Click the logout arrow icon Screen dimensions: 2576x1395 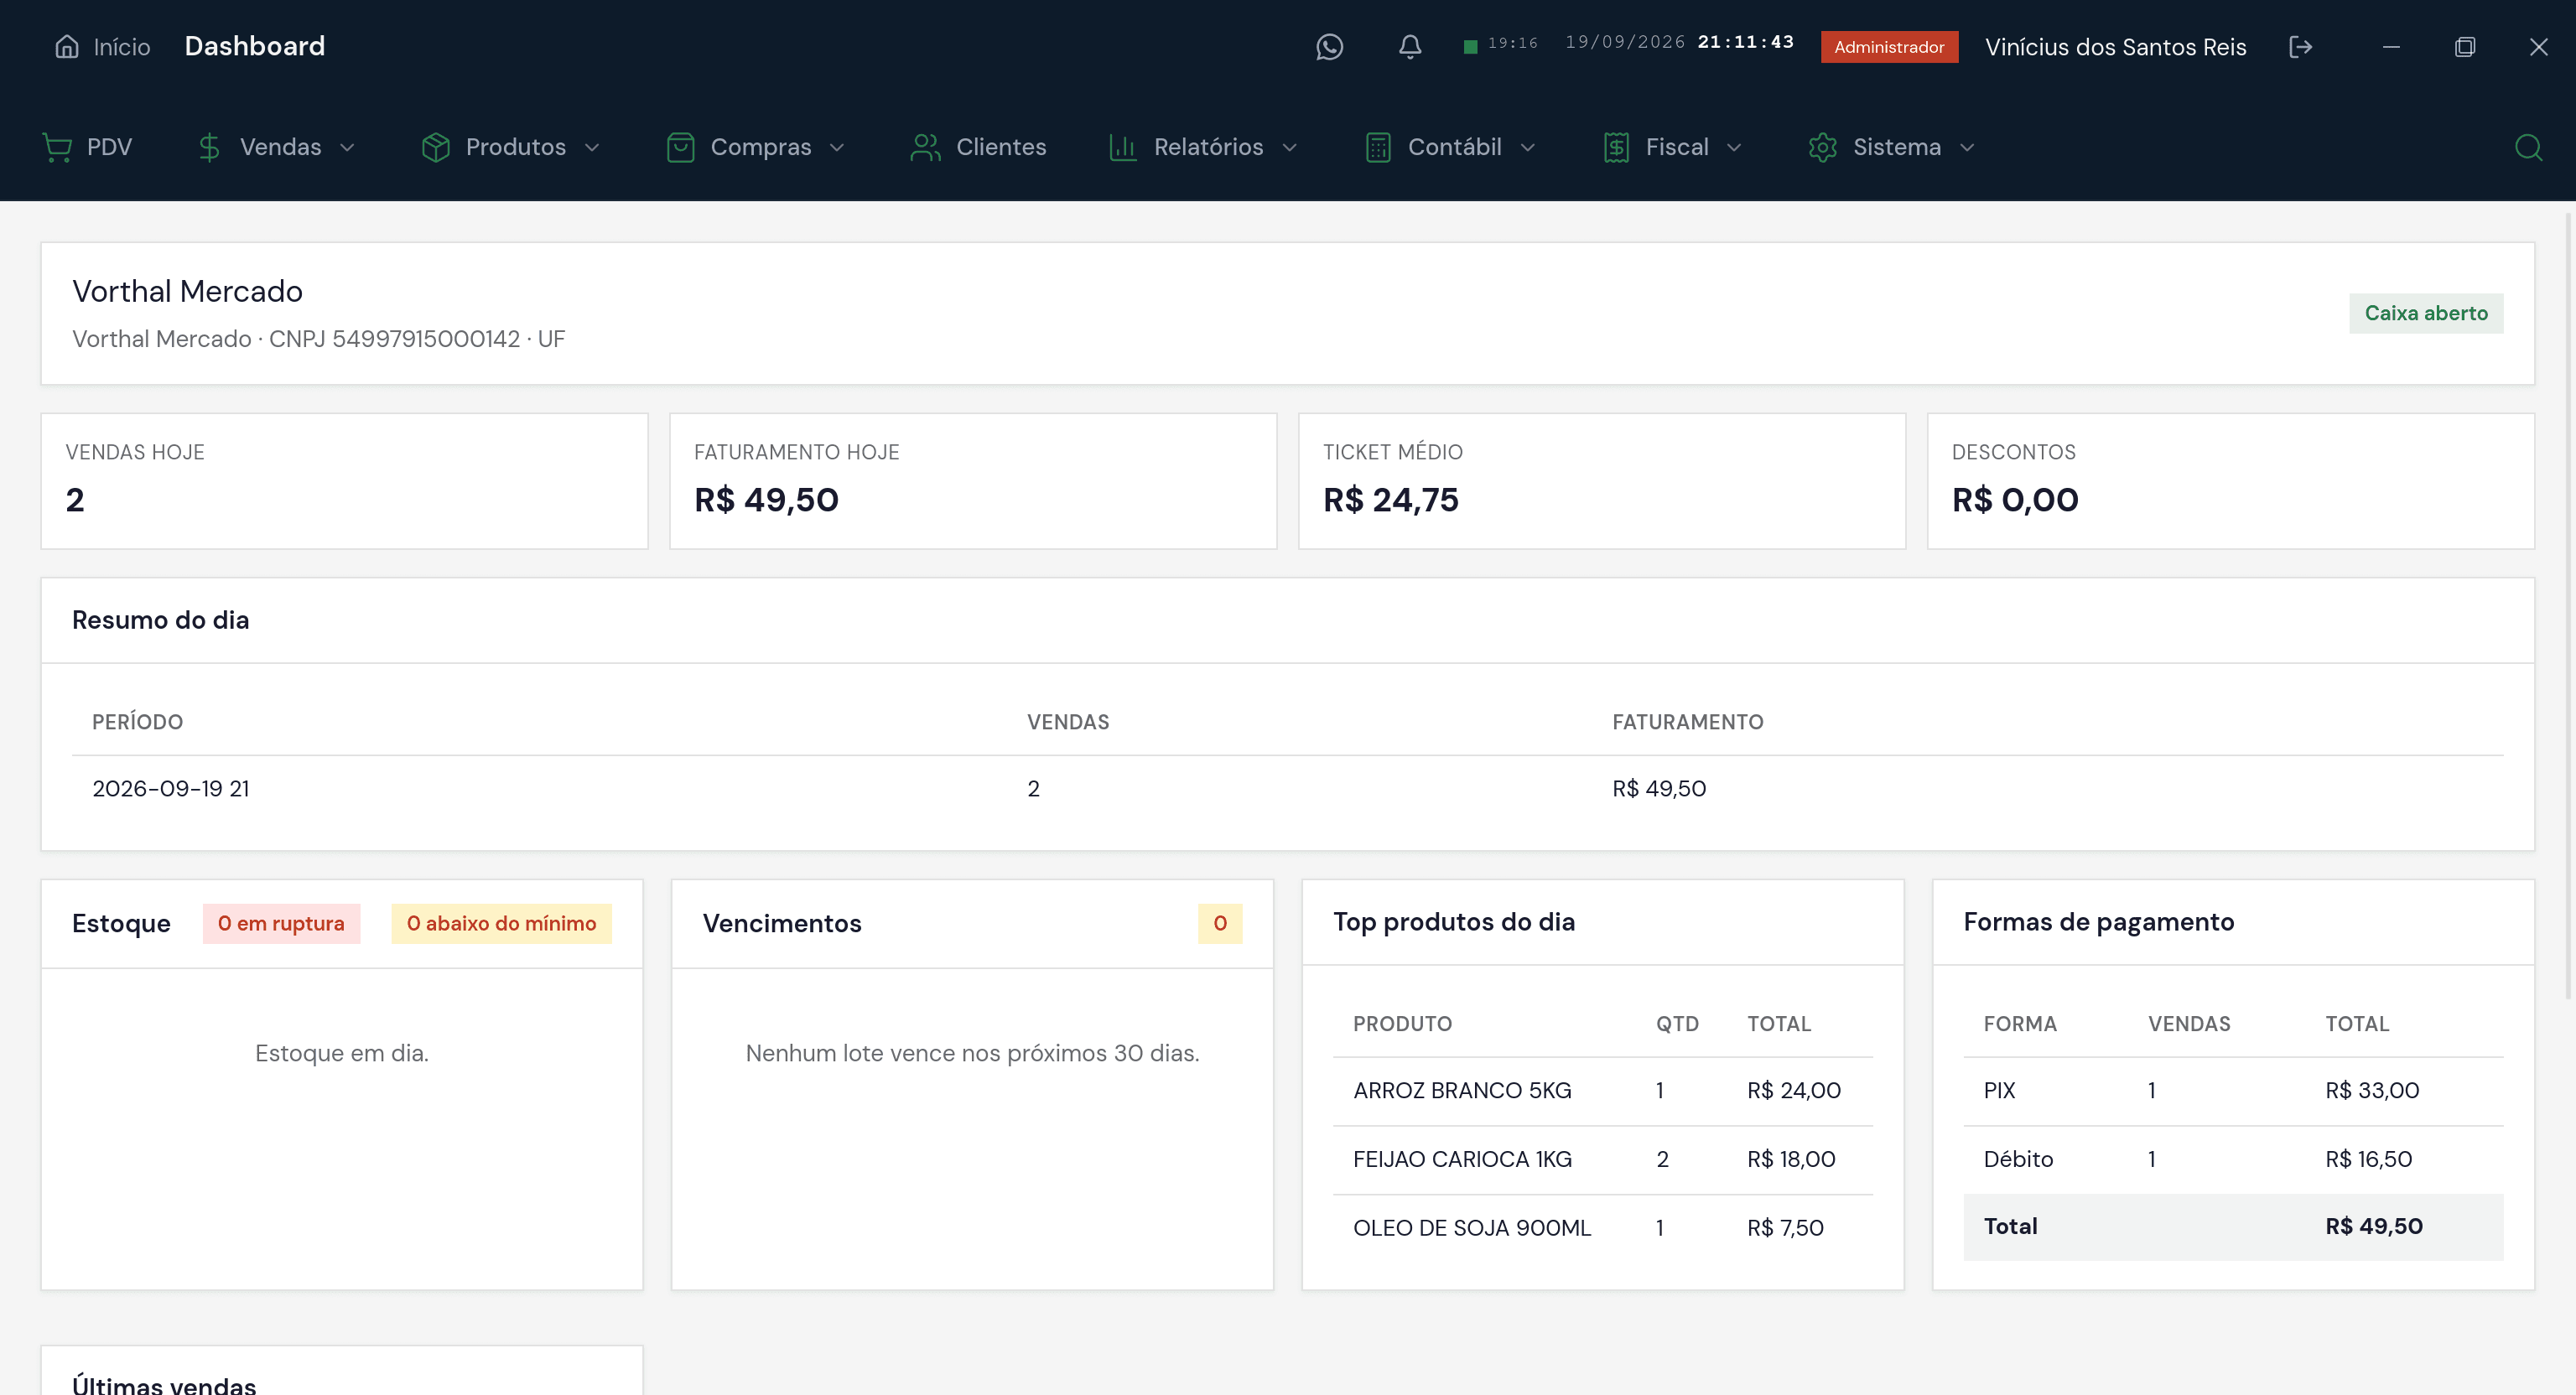pos(2300,47)
